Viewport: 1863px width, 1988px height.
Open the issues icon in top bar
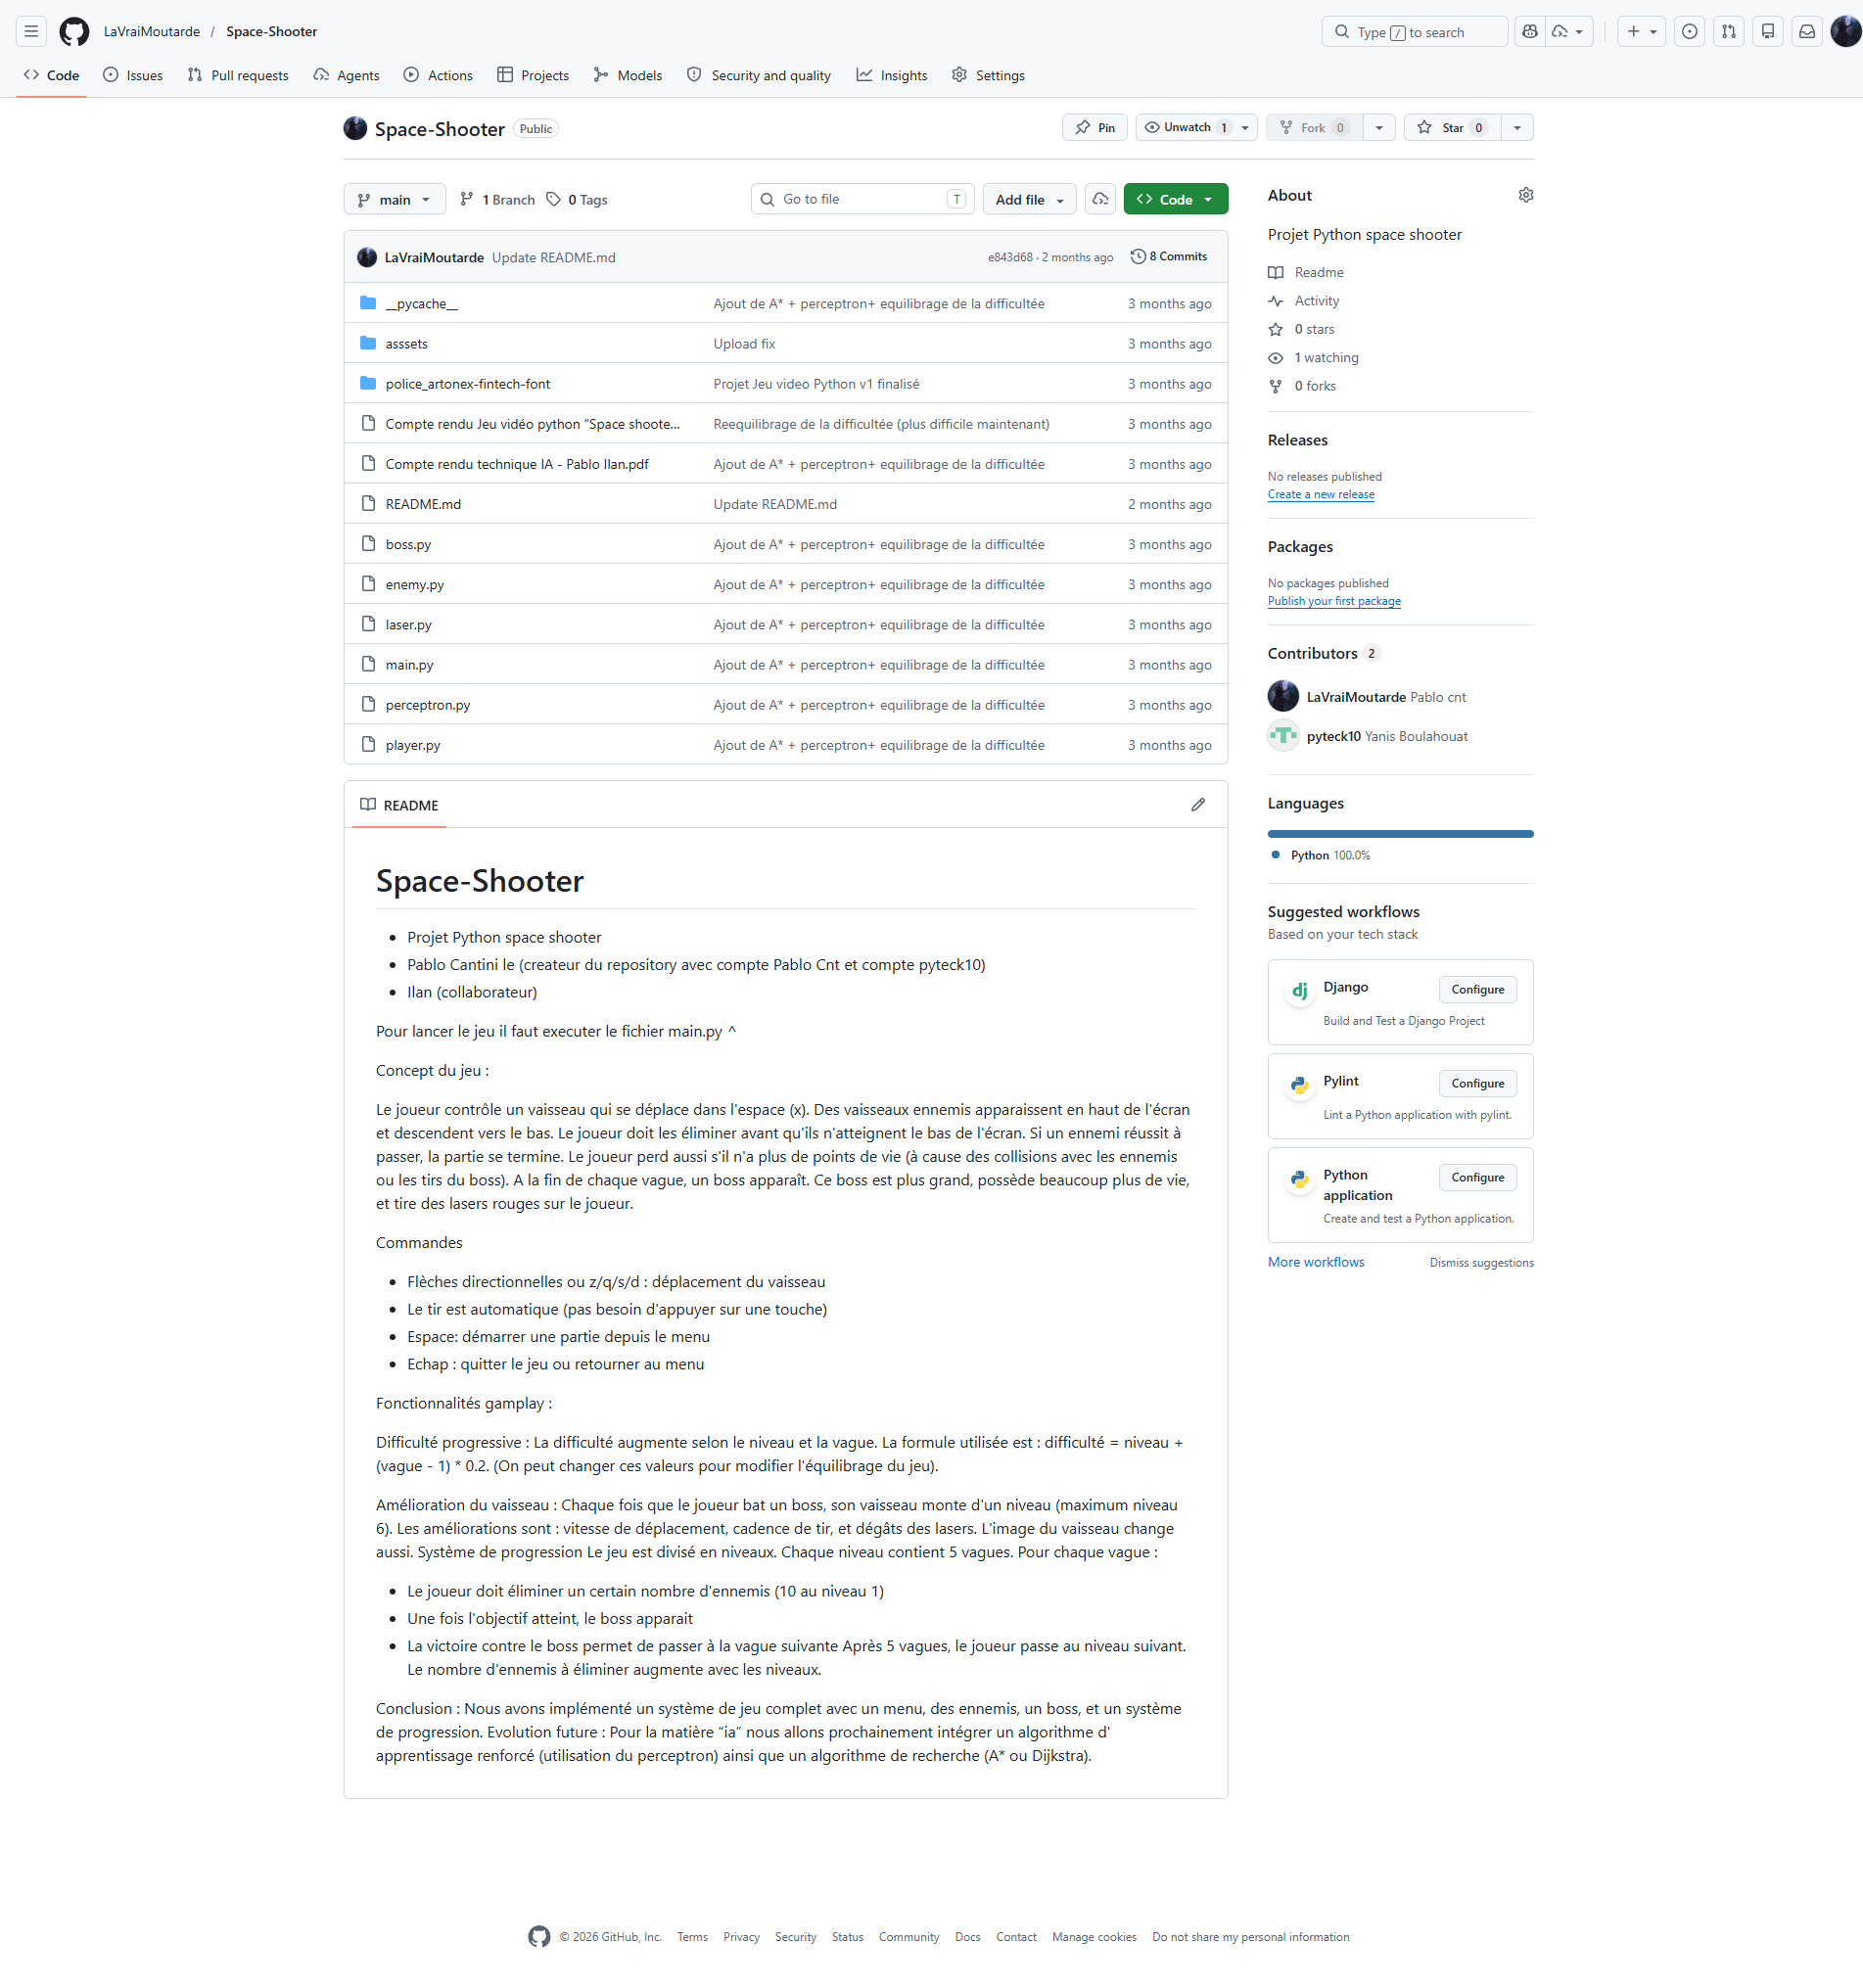[x=1689, y=32]
